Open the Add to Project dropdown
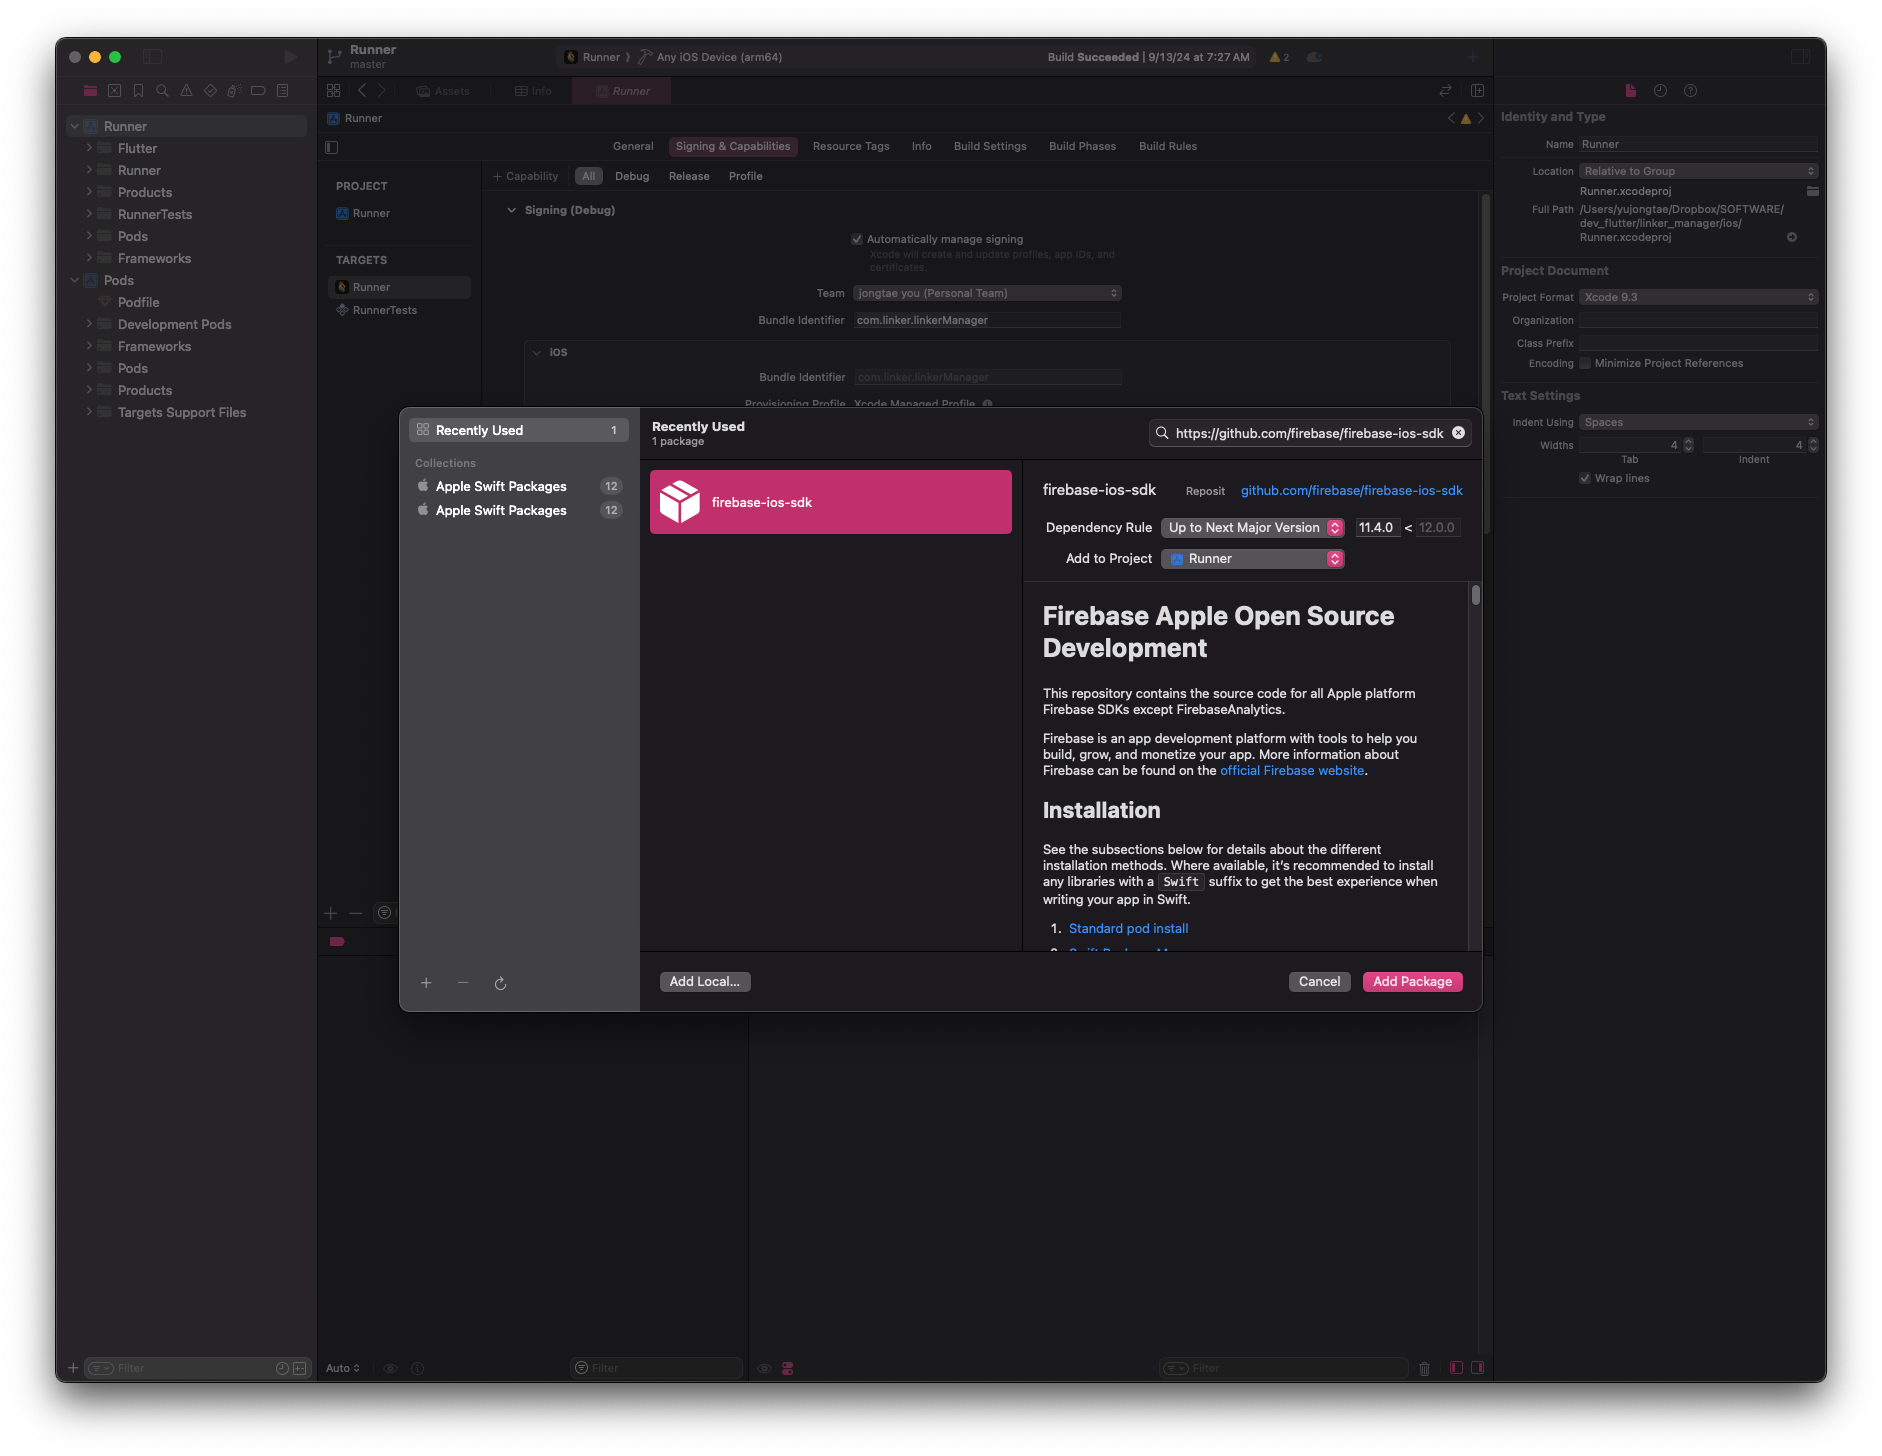Image resolution: width=1882 pixels, height=1456 pixels. [1252, 559]
